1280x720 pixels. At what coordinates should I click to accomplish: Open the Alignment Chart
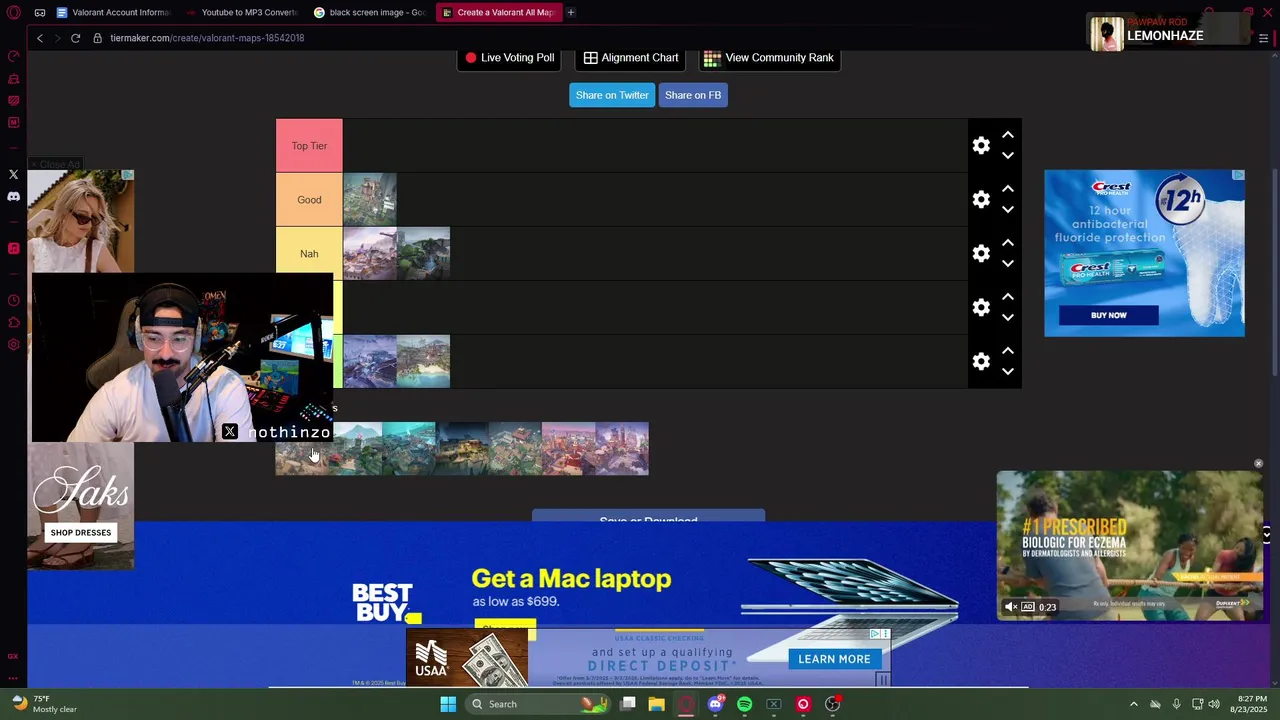(x=631, y=58)
